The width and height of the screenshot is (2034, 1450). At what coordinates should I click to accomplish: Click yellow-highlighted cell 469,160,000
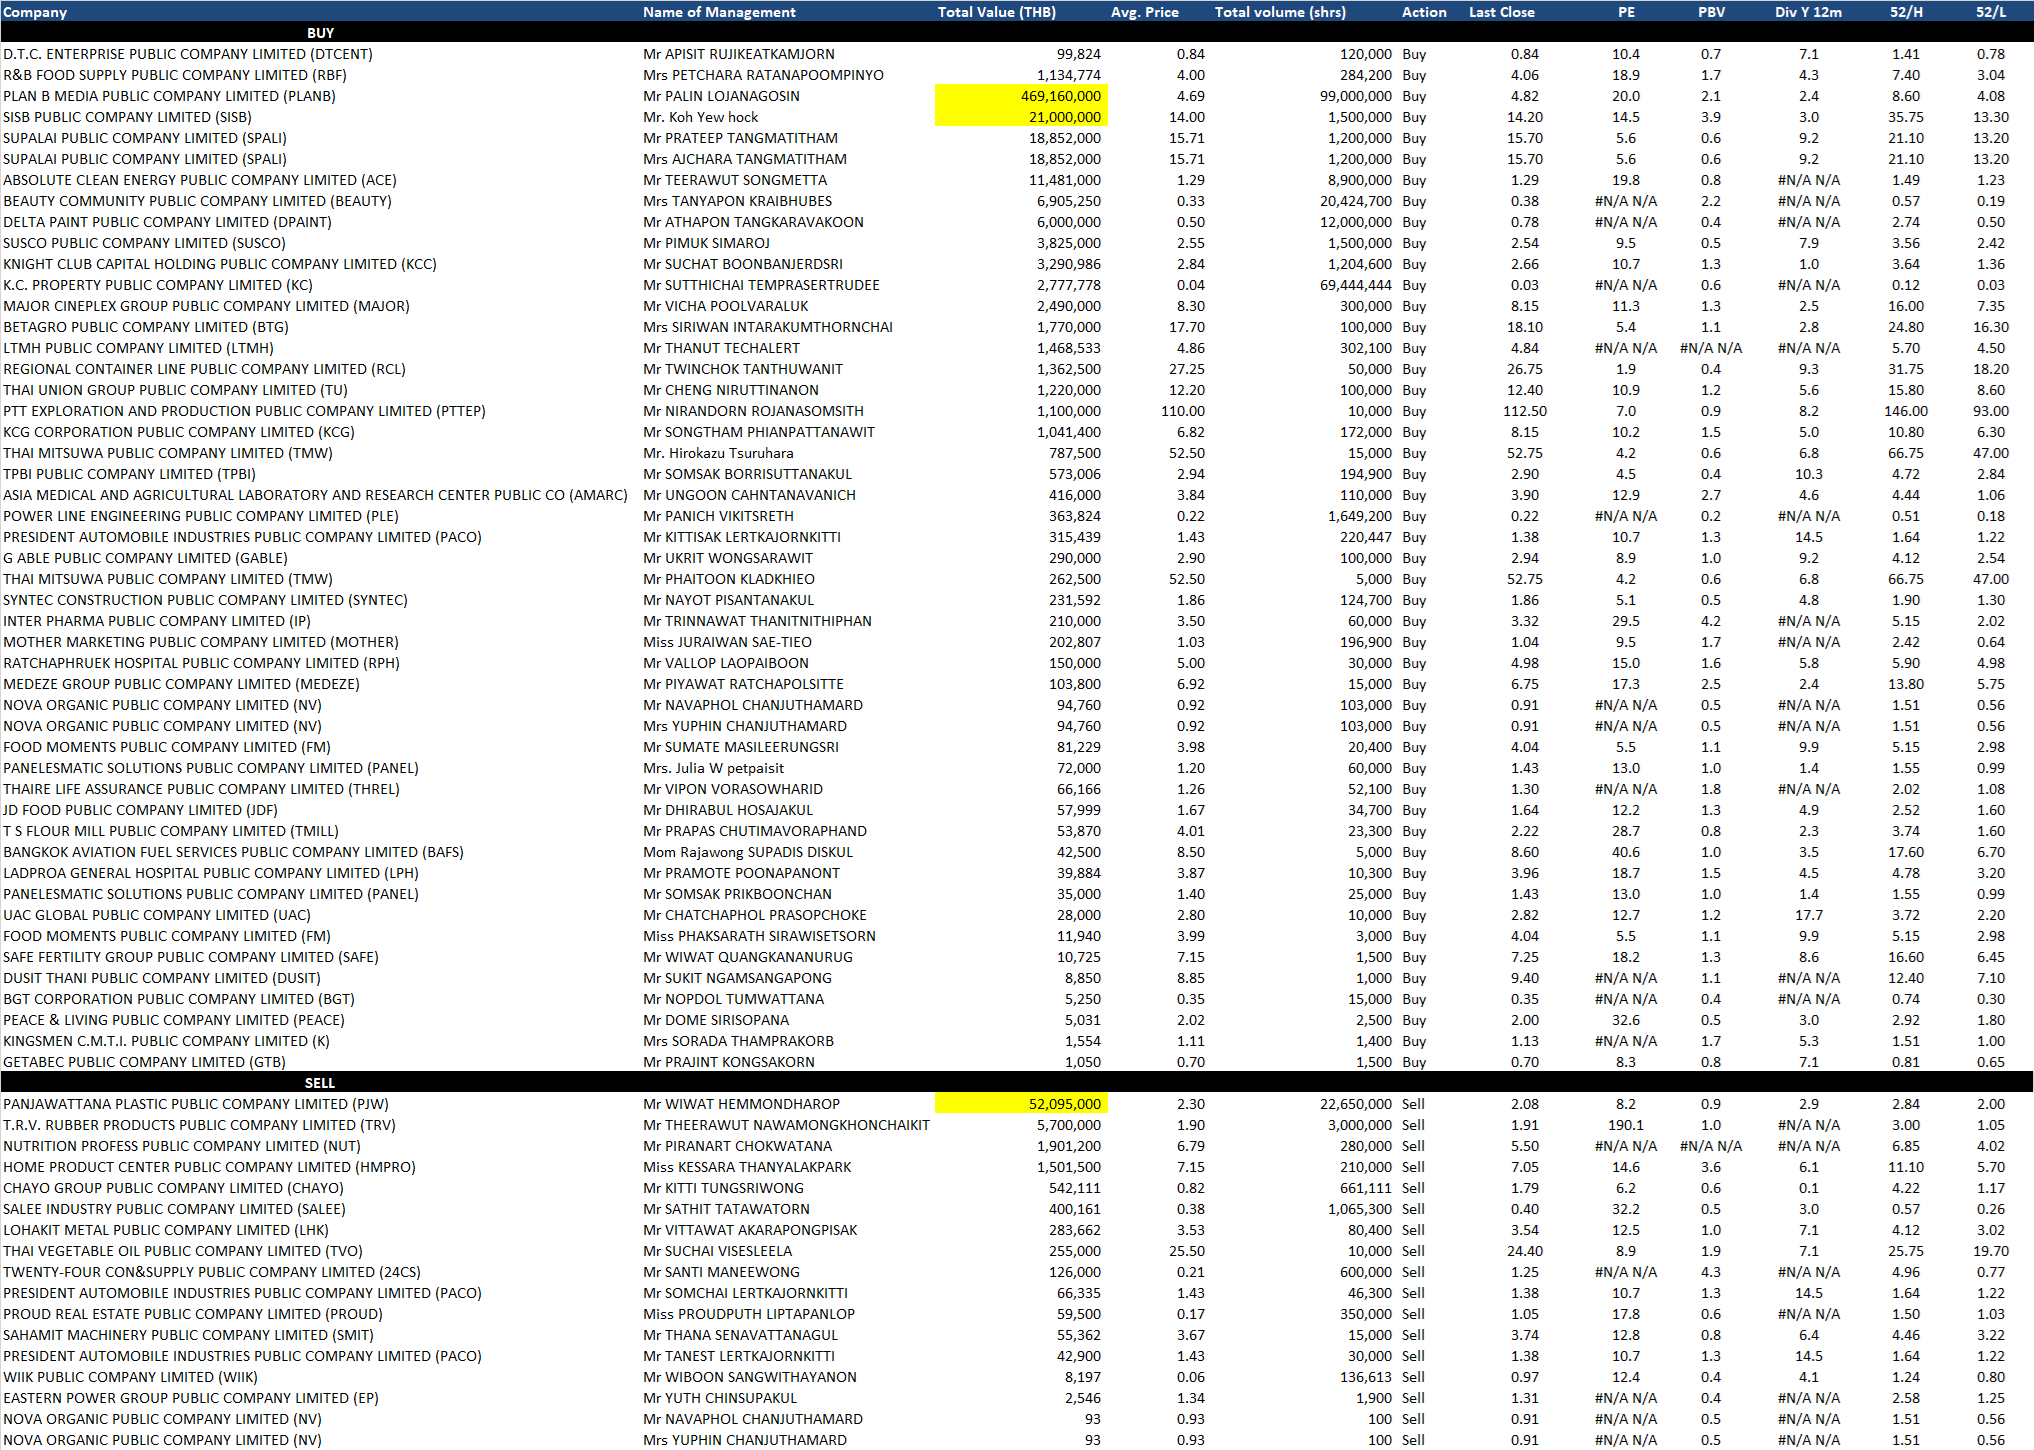tap(1021, 96)
